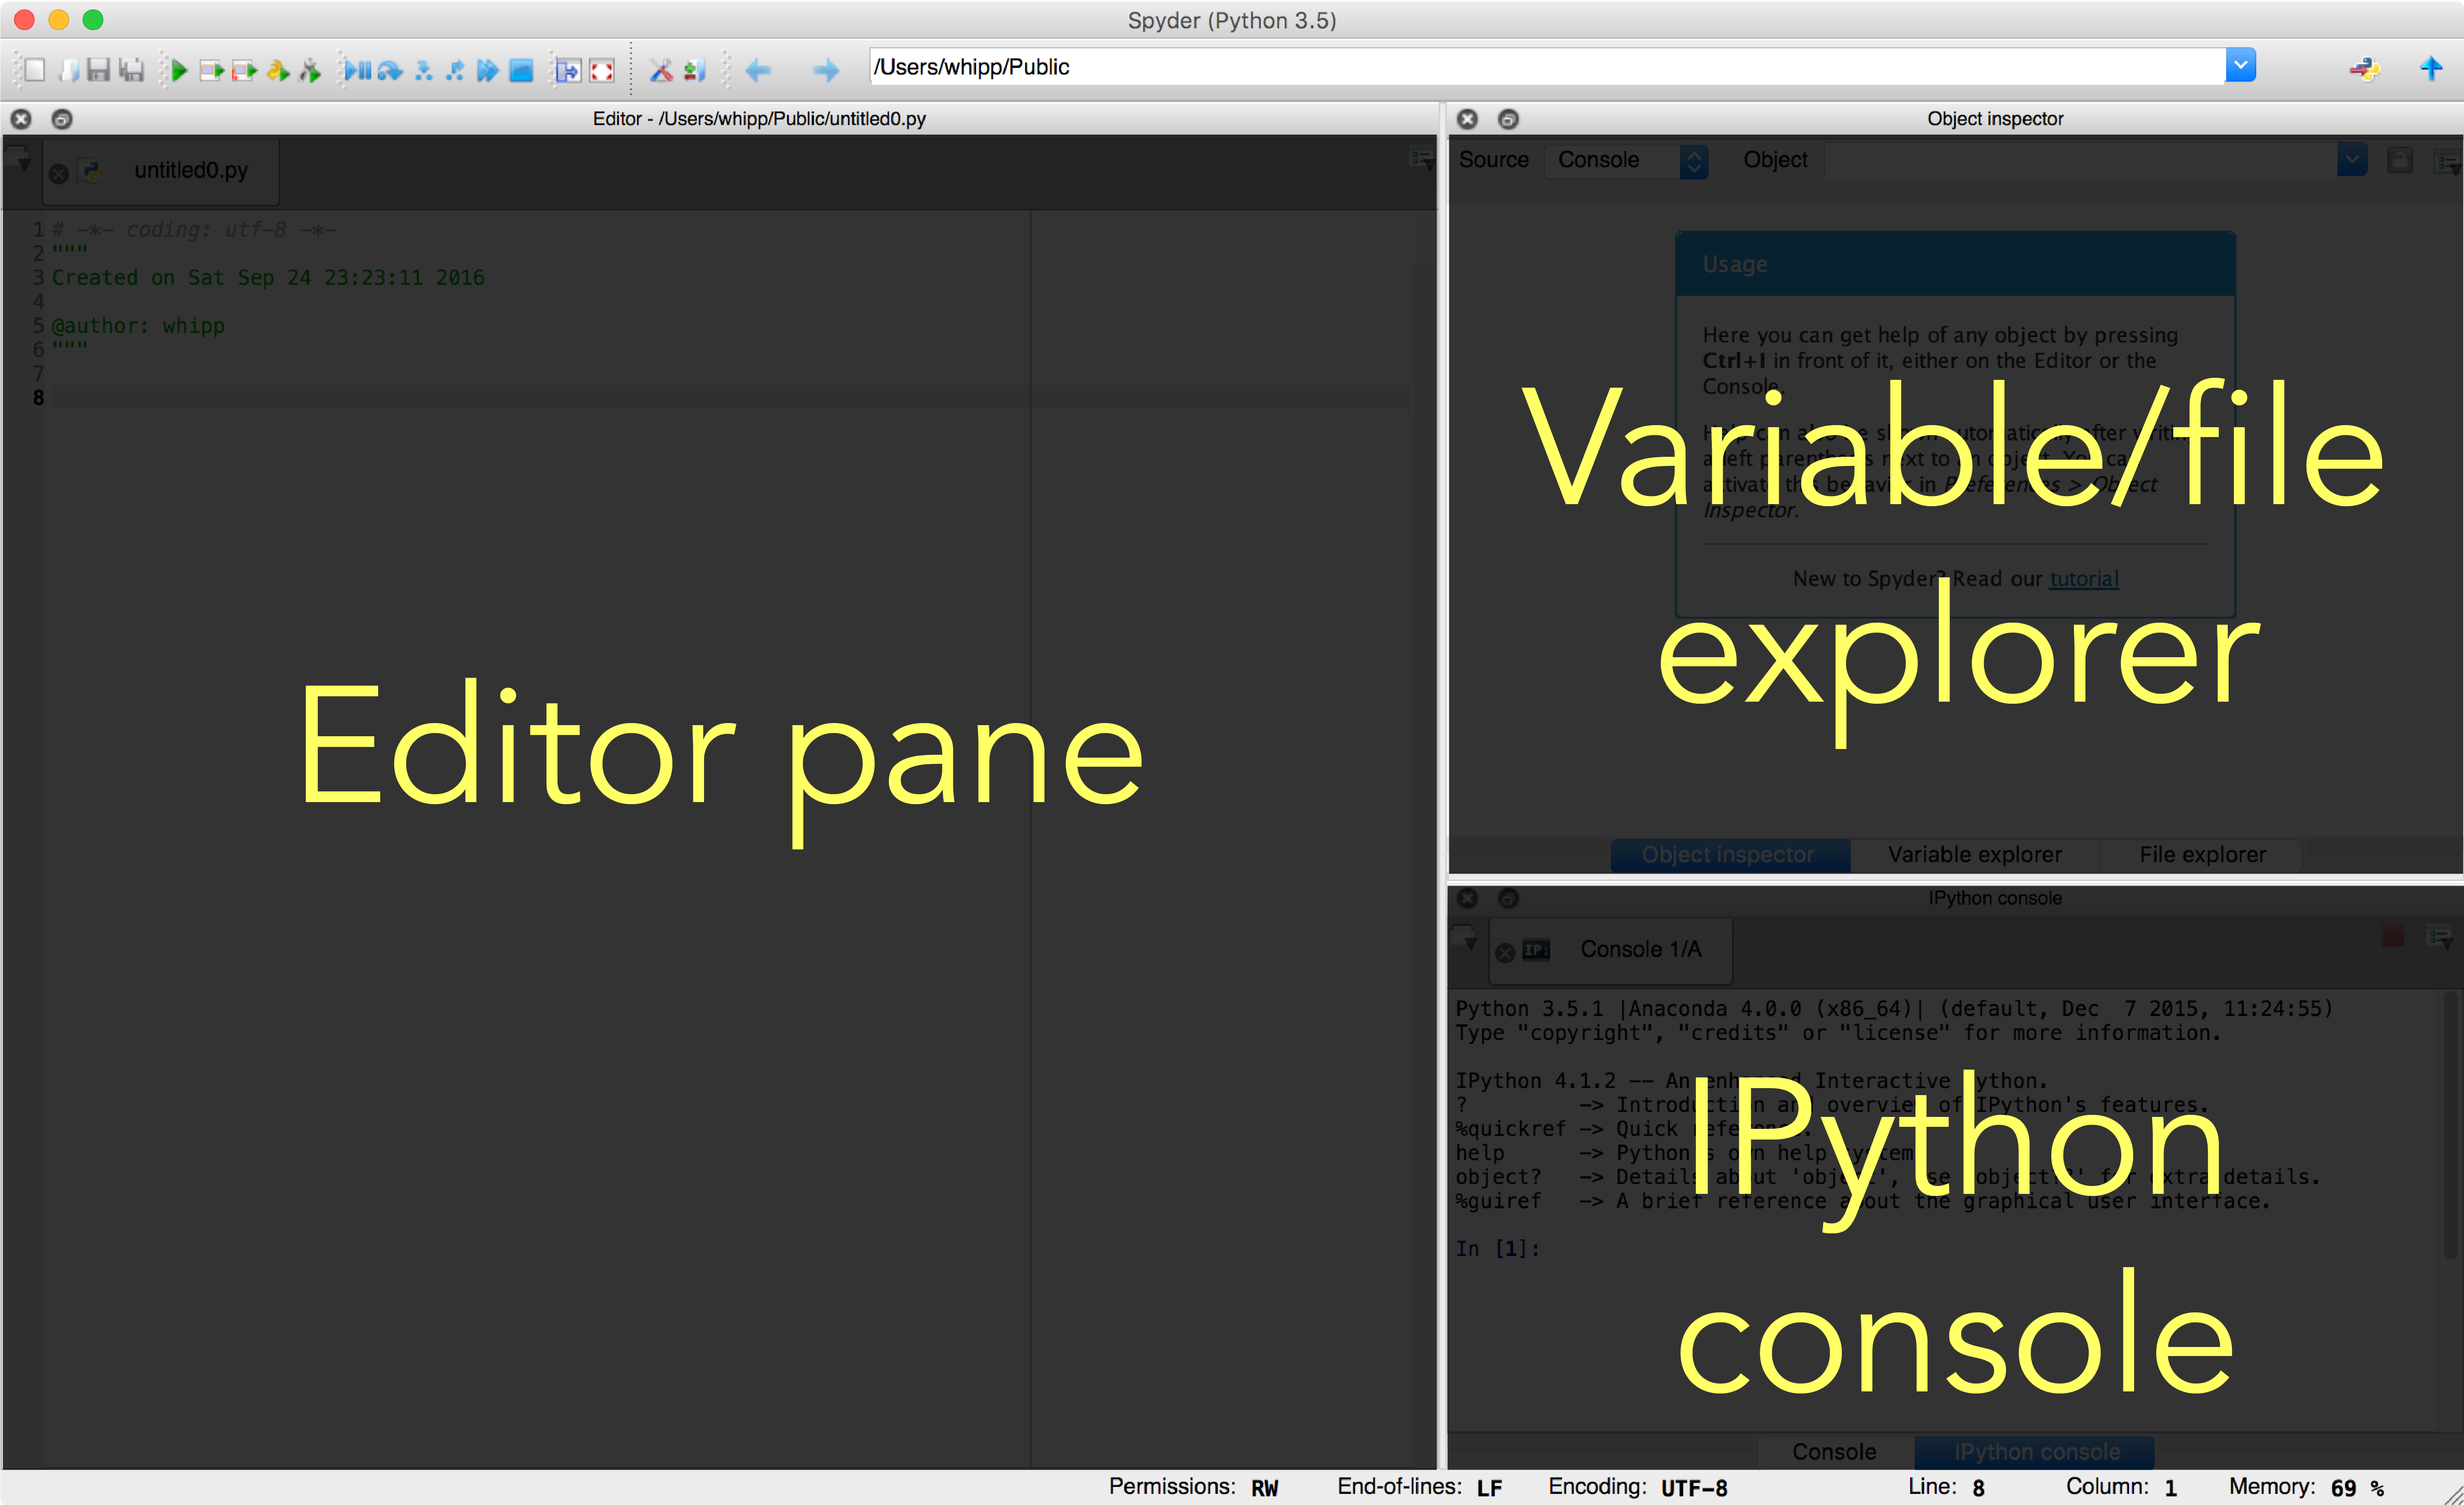Close the Editor pane
Viewport: 2464px width, 1505px height.
tap(21, 119)
